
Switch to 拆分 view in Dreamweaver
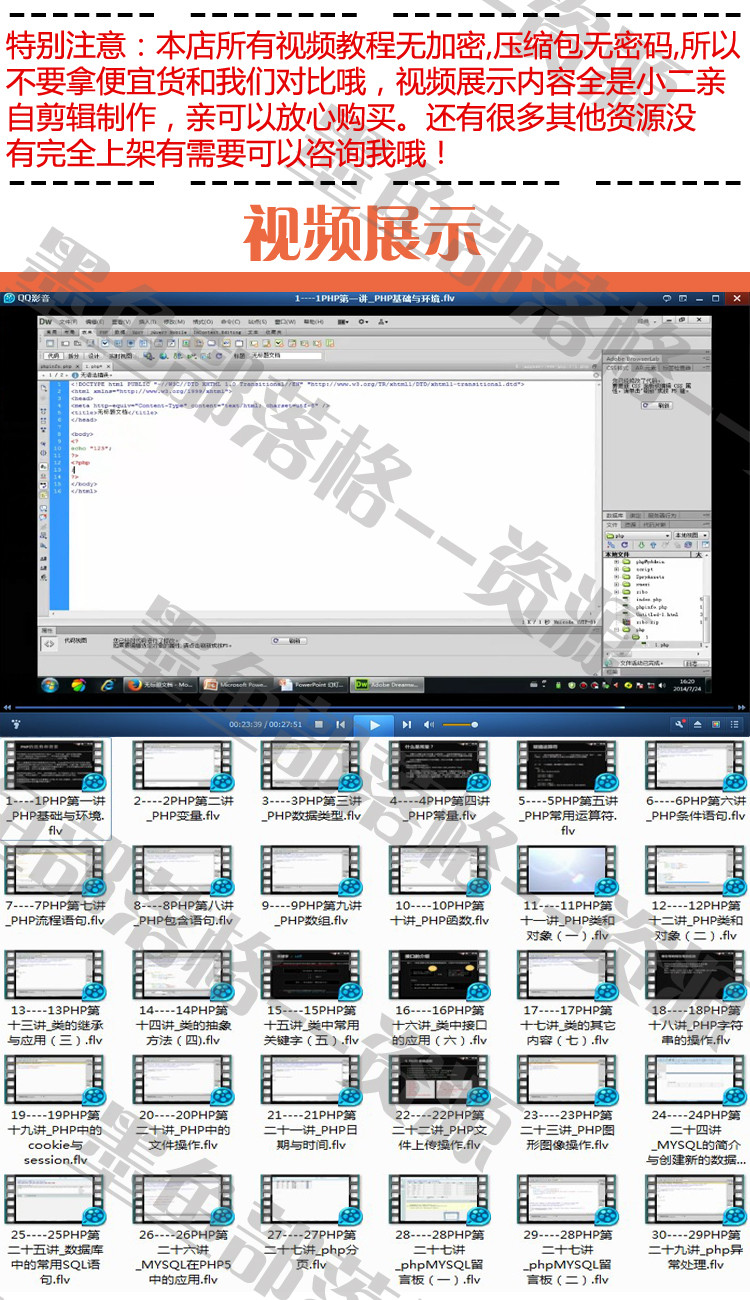tap(73, 355)
